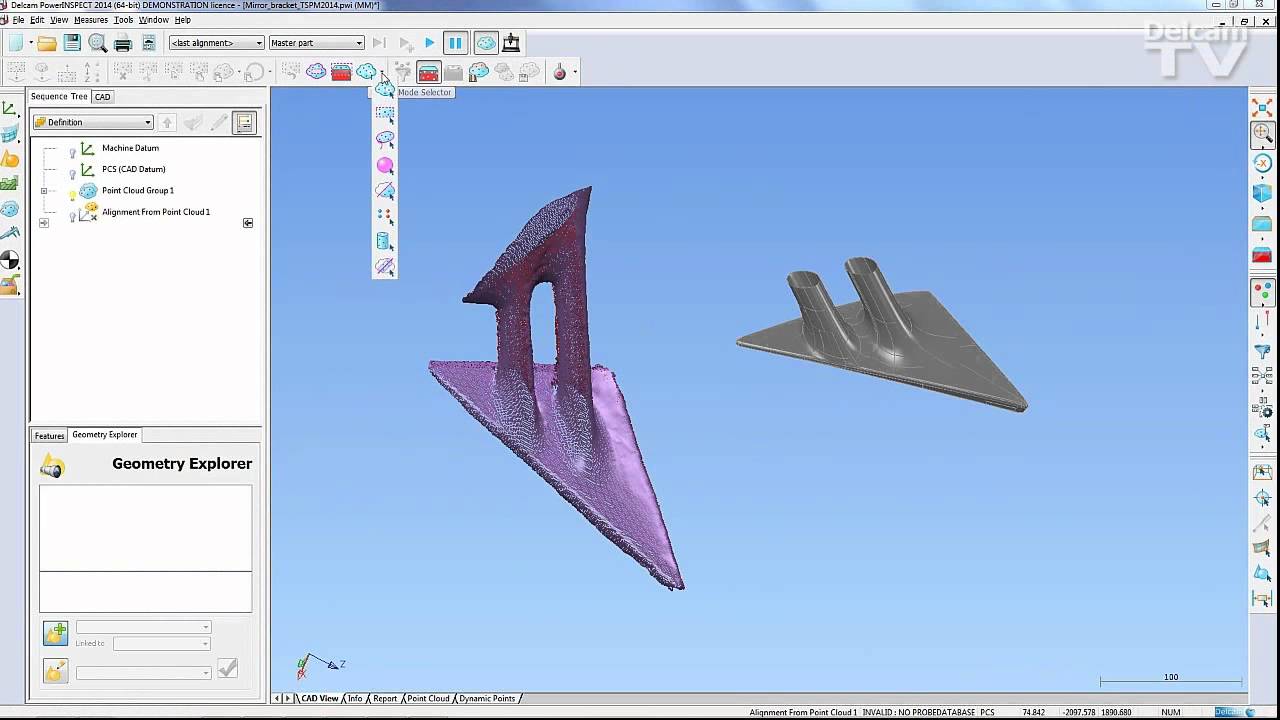Click the pause button in the toolbar
This screenshot has height=720, width=1280.
[455, 43]
